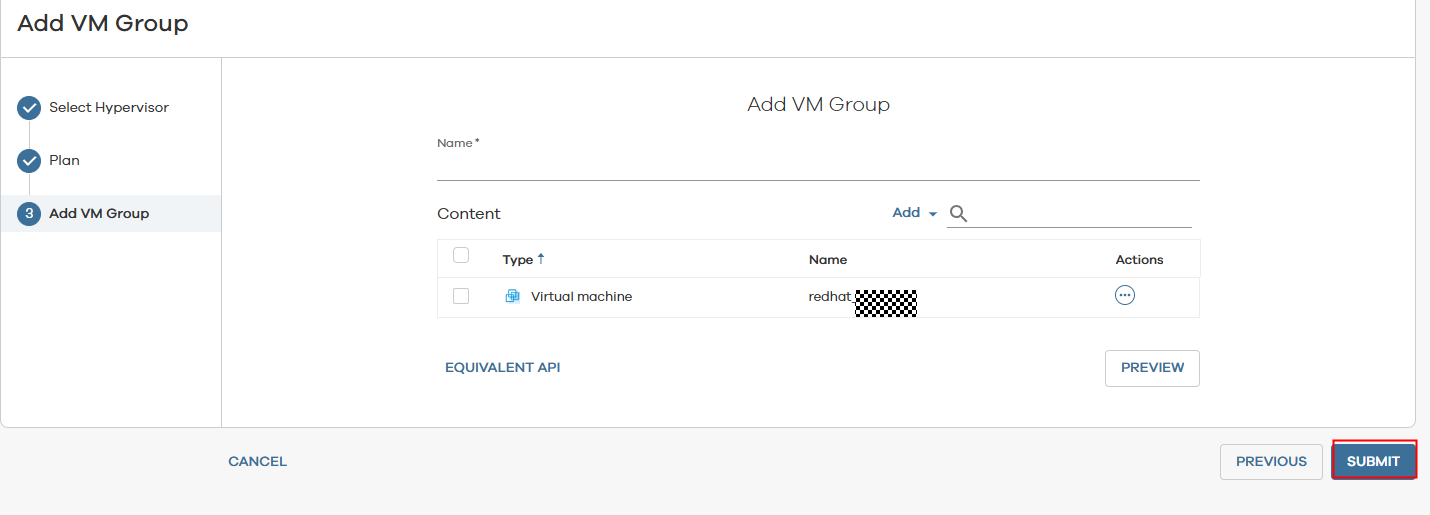Expand the Add dropdown in Content

pyautogui.click(x=914, y=213)
